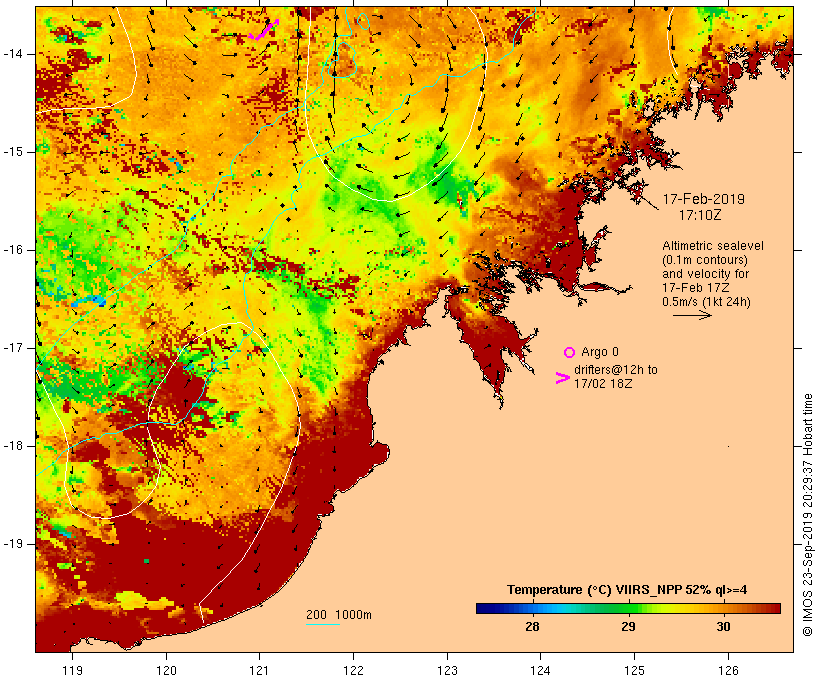820x680 pixels.
Task: Click the 200 1000m depth label
Action: click(339, 615)
